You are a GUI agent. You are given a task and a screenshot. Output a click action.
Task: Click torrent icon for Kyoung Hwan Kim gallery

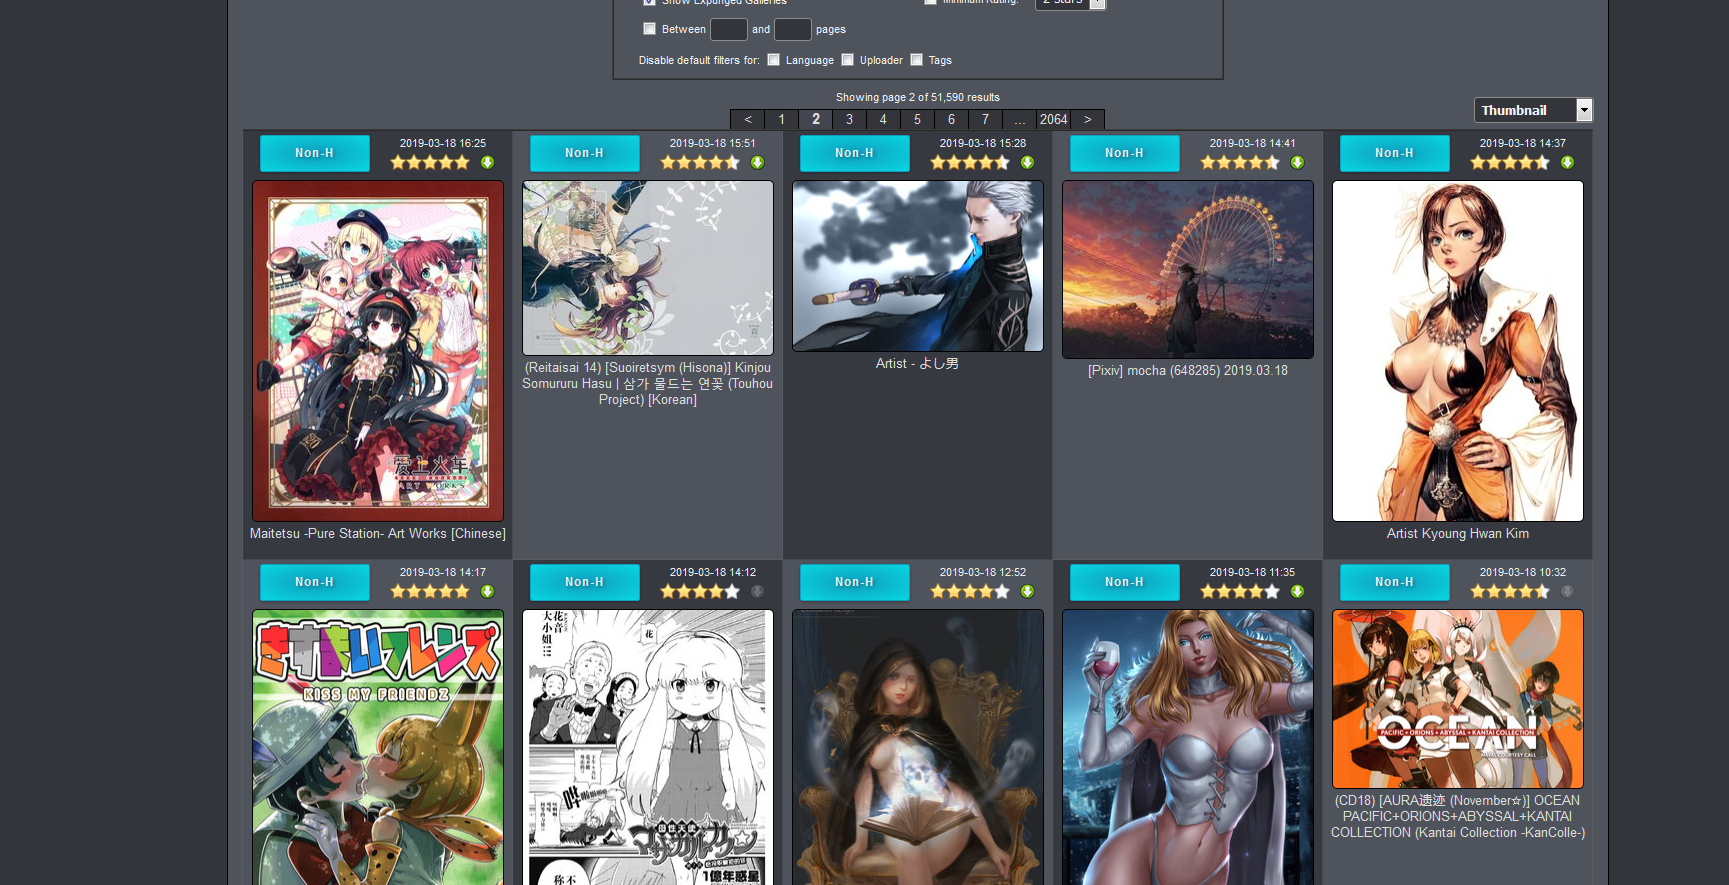click(x=1567, y=162)
